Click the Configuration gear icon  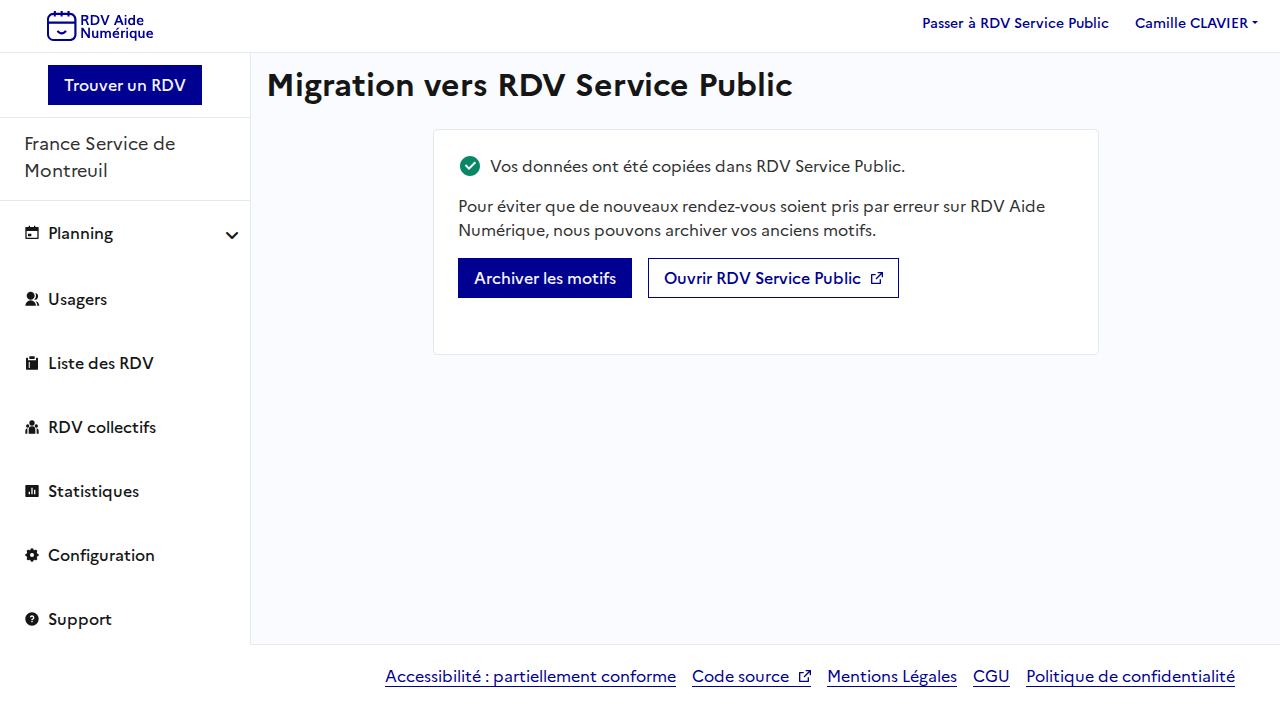(x=32, y=556)
